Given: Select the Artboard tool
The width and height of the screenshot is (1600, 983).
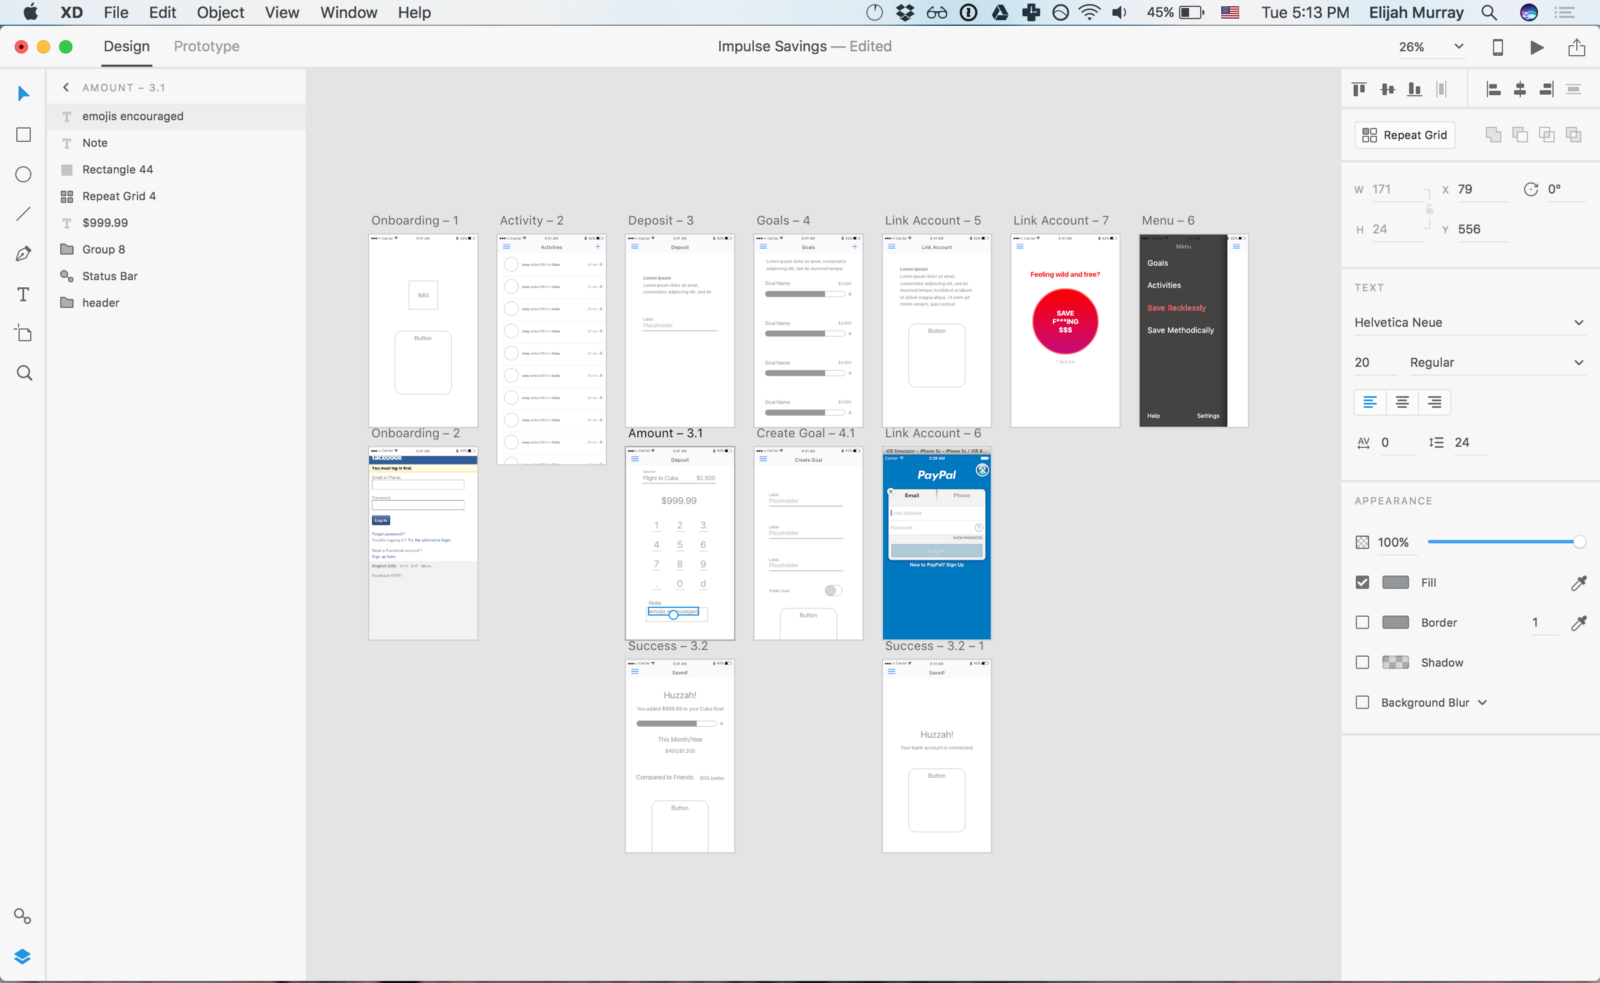Looking at the screenshot, I should (x=24, y=334).
